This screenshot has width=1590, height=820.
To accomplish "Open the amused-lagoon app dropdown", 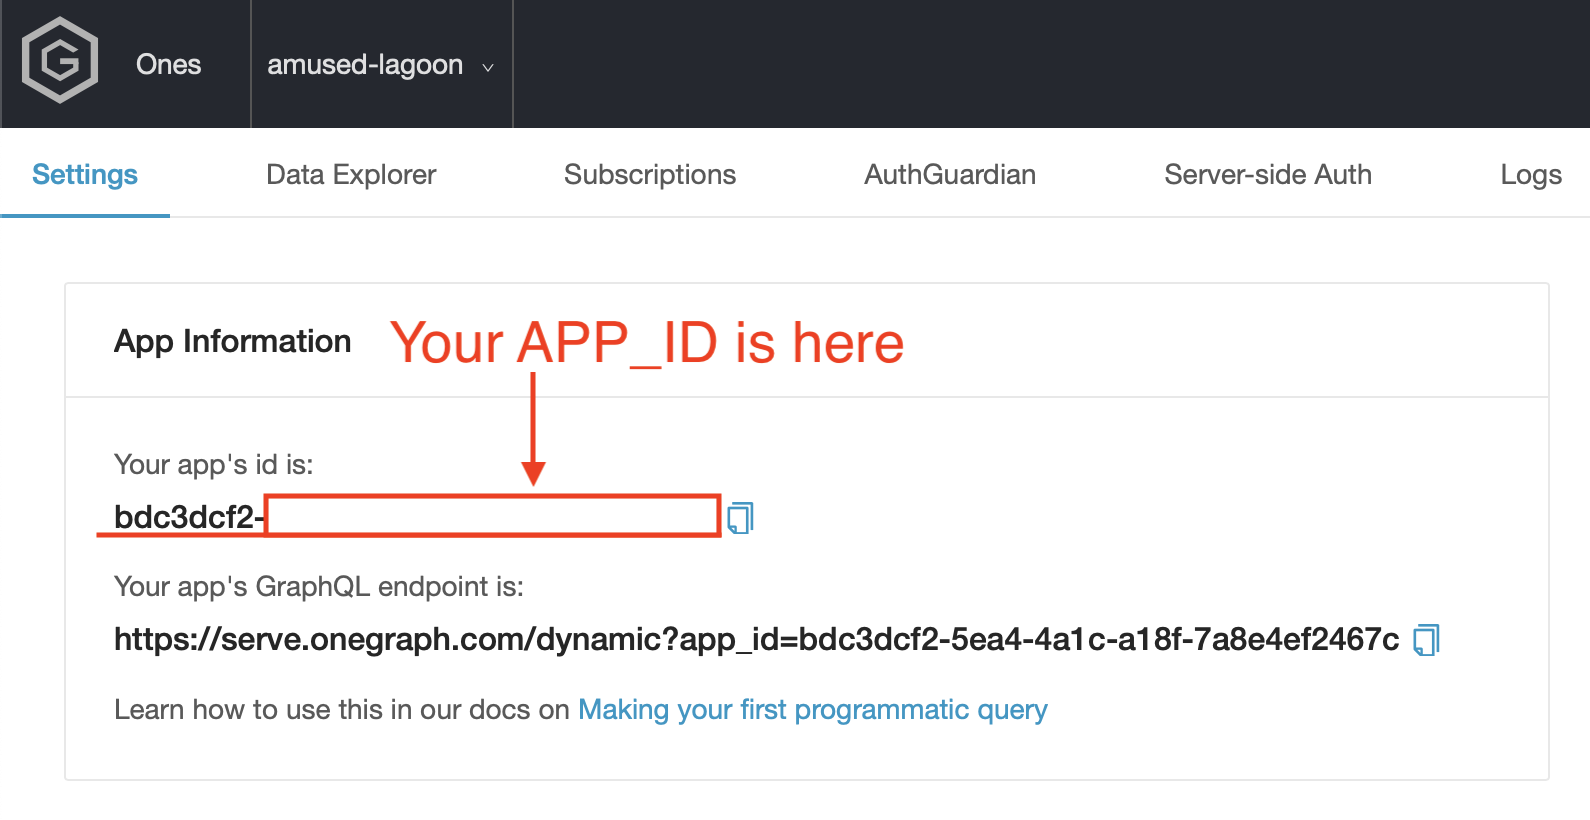I will pos(380,64).
